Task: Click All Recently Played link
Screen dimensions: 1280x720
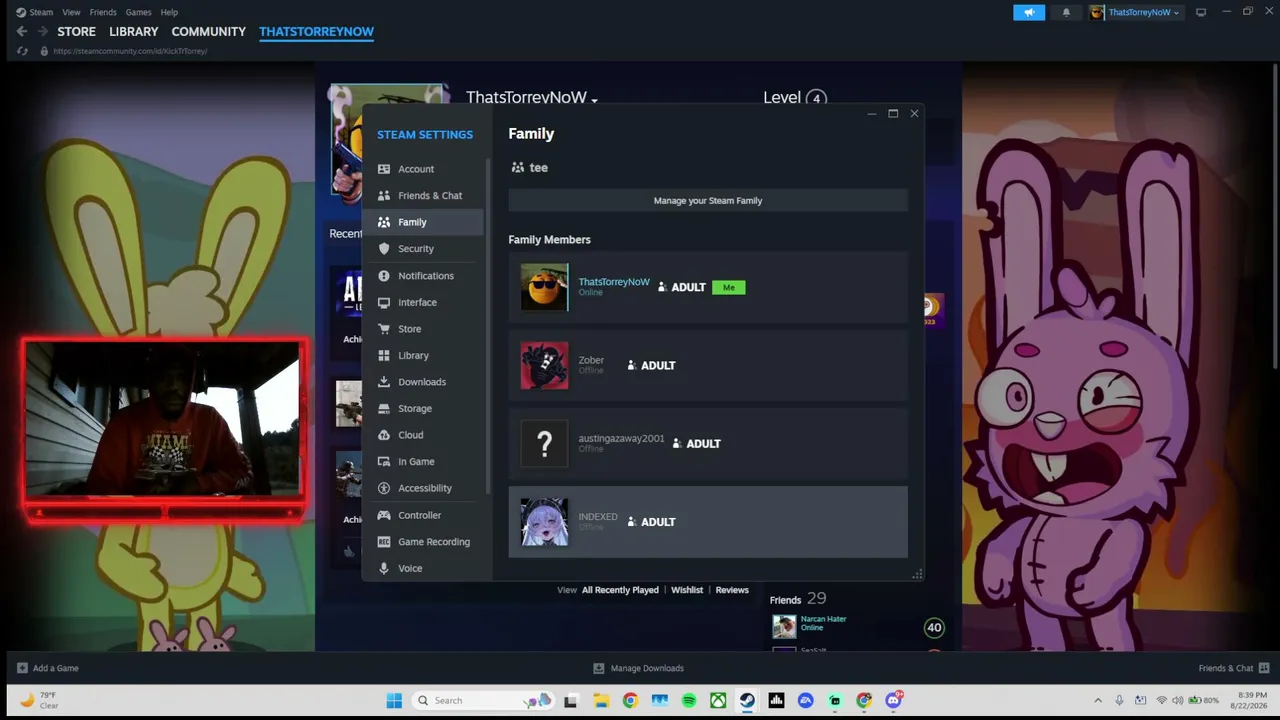Action: 620,590
